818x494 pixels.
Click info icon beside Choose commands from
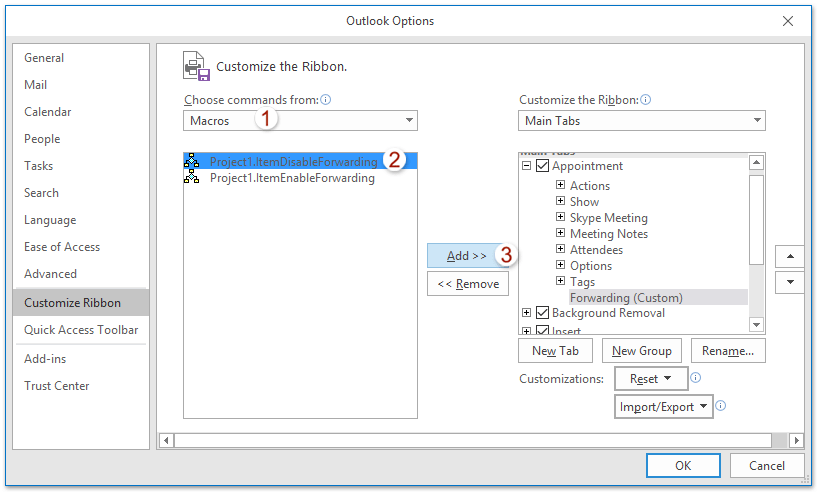click(x=325, y=100)
